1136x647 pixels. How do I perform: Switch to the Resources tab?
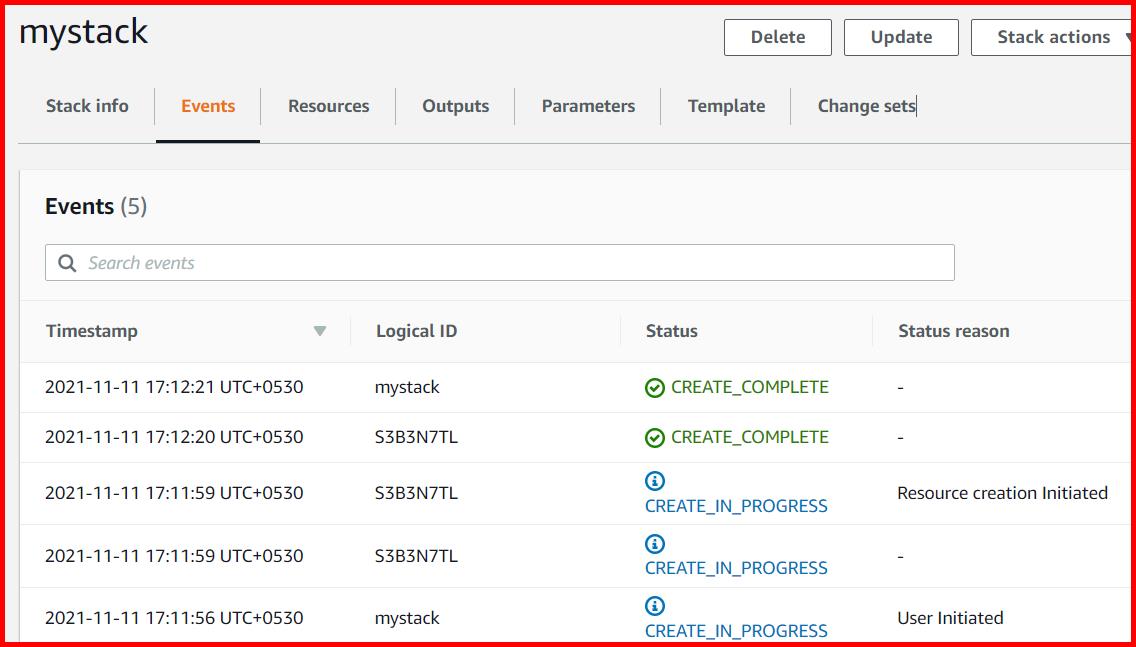tap(328, 106)
